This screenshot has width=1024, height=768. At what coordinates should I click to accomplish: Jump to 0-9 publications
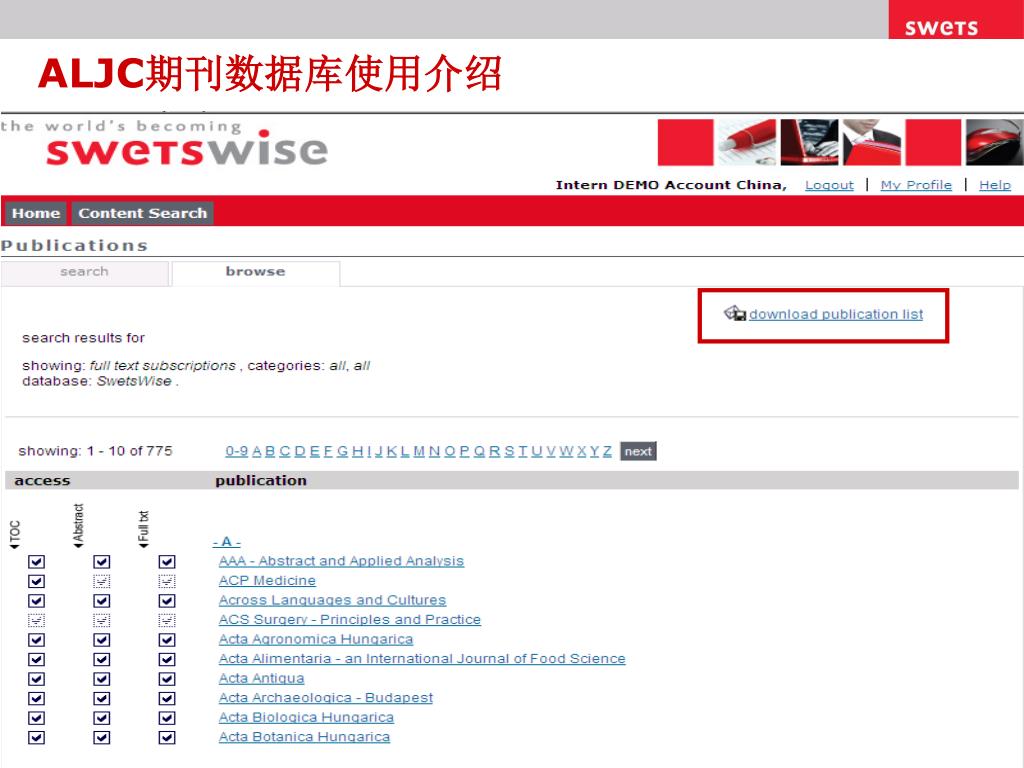pyautogui.click(x=236, y=451)
